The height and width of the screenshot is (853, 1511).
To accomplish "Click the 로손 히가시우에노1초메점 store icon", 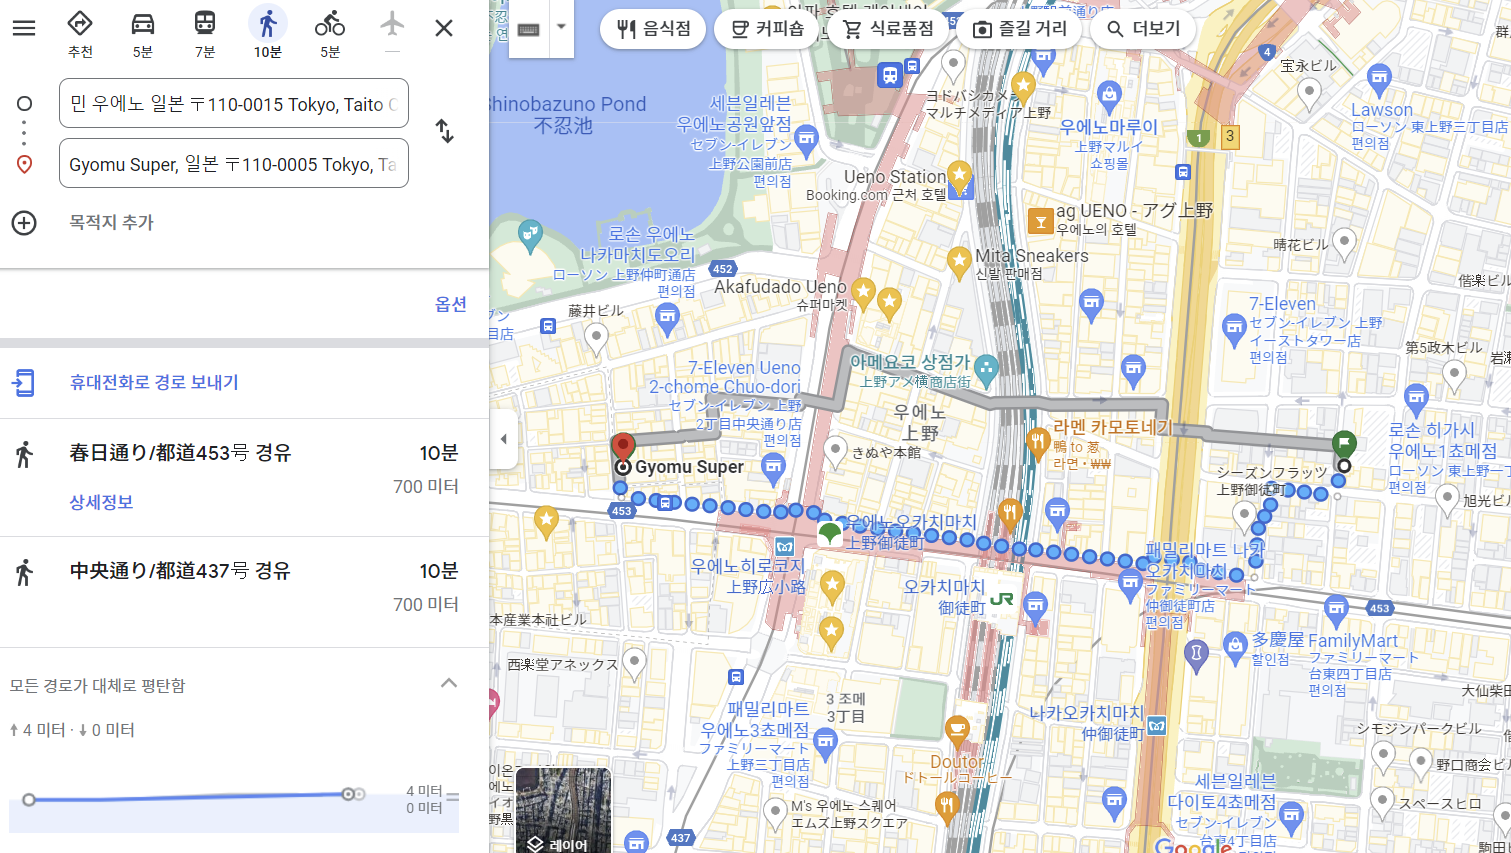I will pos(1417,399).
